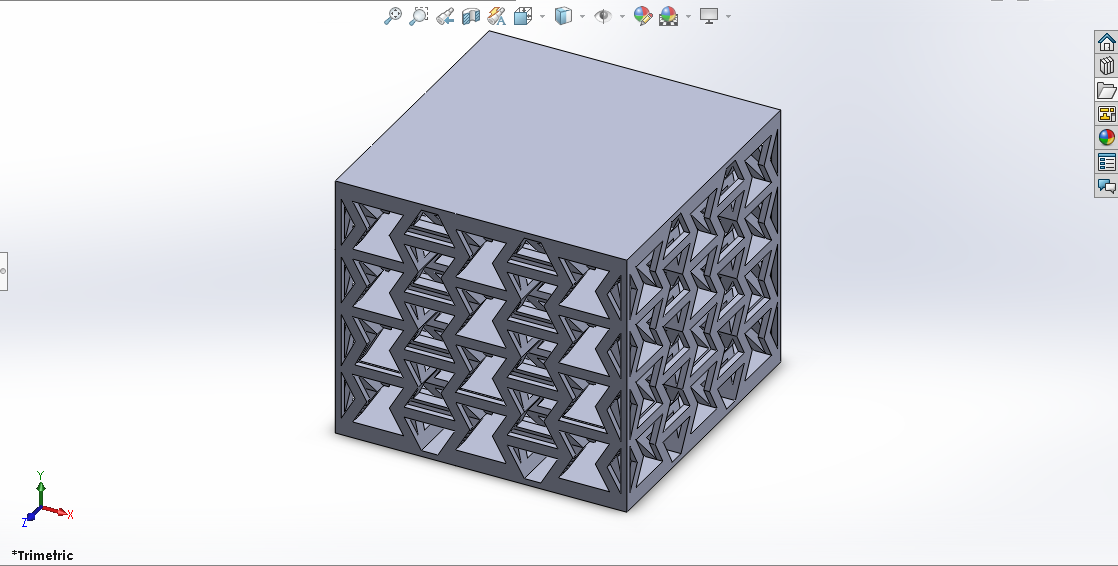Open the SolidWorks Forum speech-bubble tab
Viewport: 1118px width, 566px height.
pos(1107,186)
